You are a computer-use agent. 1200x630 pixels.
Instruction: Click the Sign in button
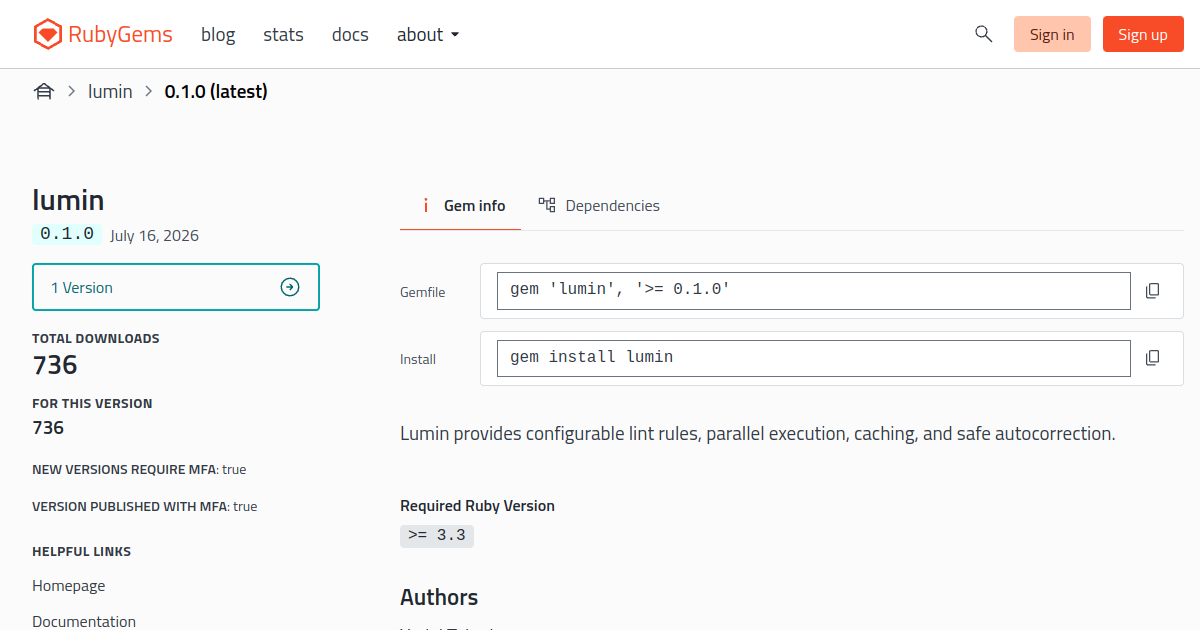pyautogui.click(x=1052, y=34)
